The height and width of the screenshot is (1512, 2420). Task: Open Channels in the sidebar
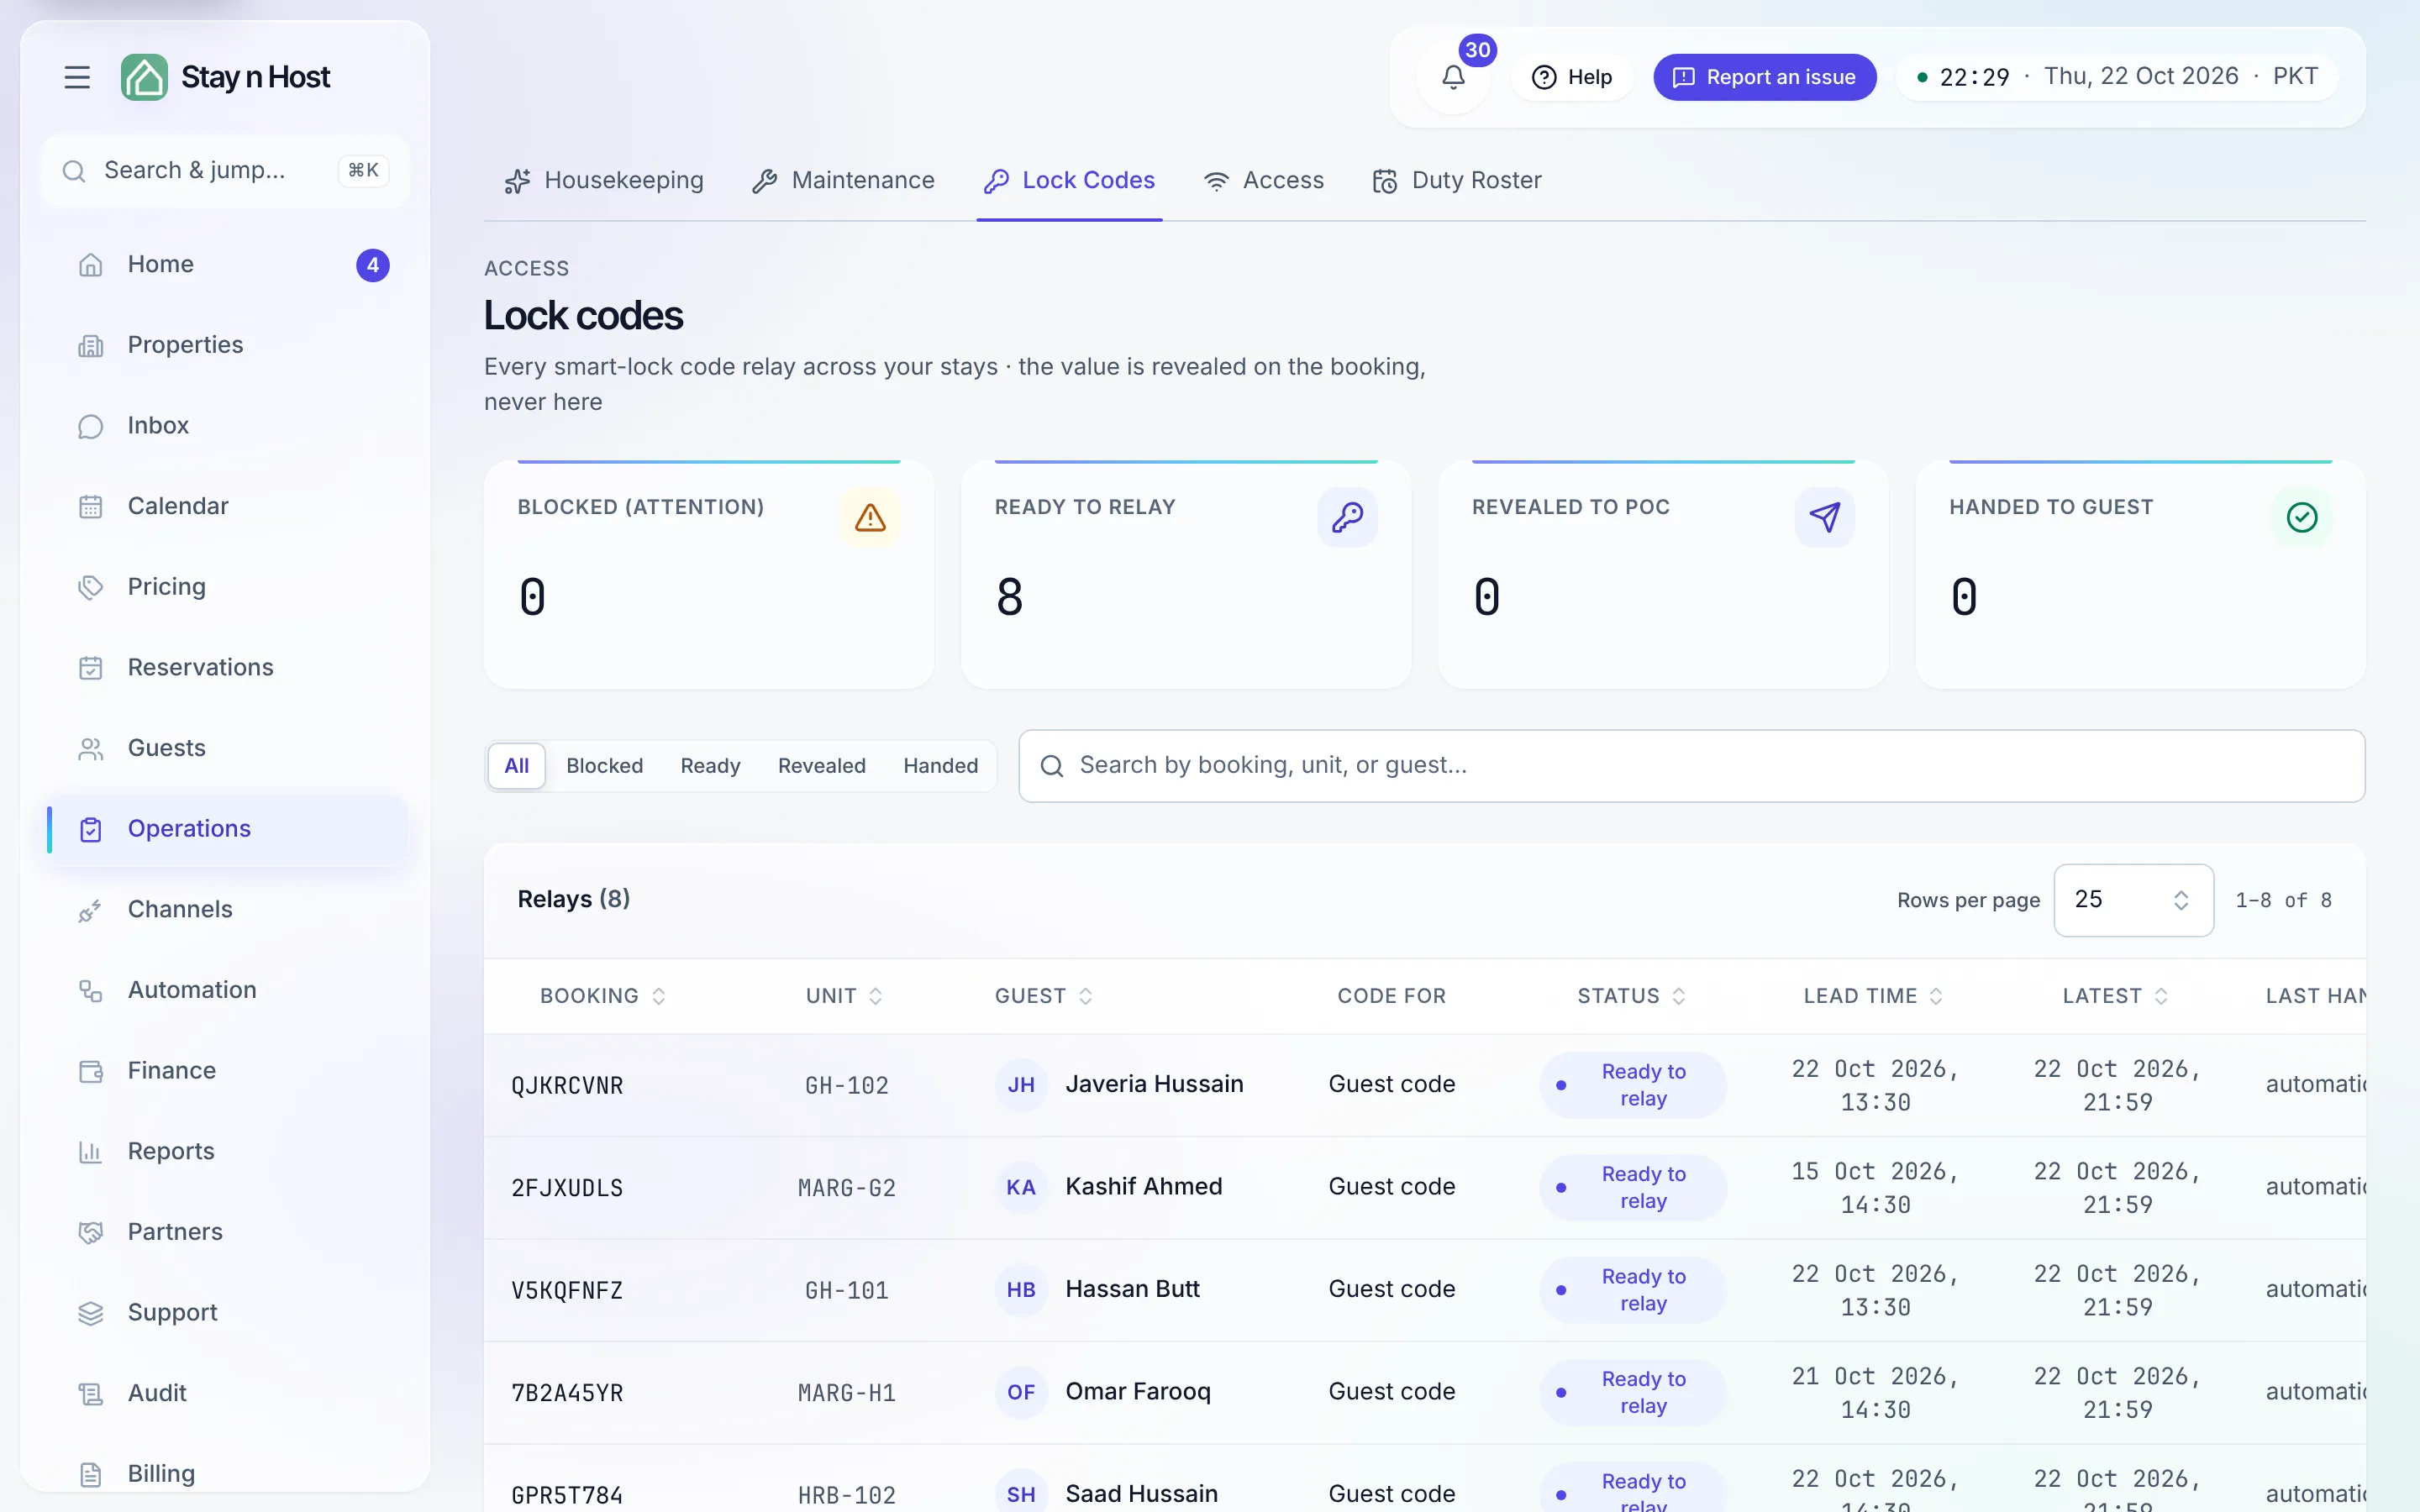tap(228, 910)
